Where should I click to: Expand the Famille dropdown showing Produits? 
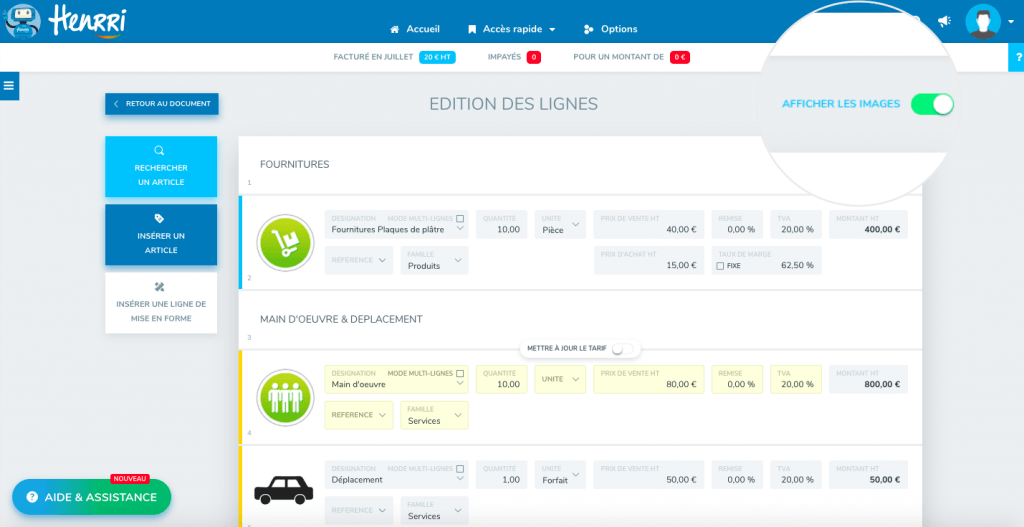[x=434, y=260]
